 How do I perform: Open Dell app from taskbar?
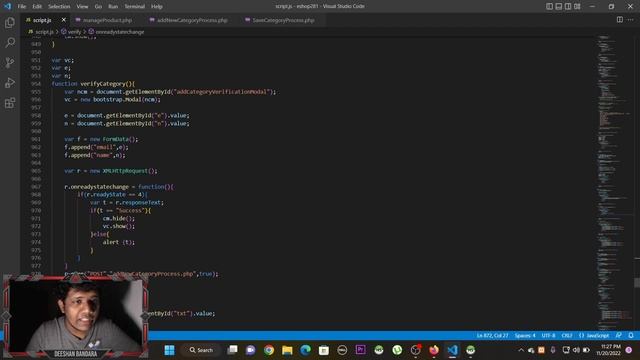click(x=342, y=350)
